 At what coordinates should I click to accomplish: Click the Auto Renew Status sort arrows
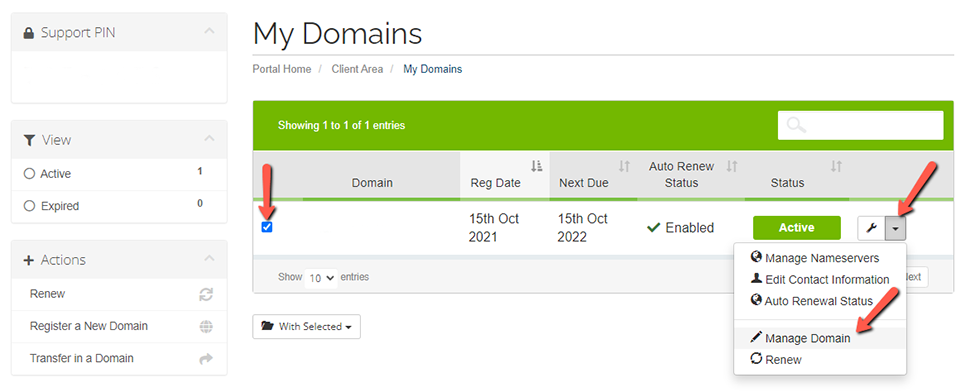click(x=732, y=166)
